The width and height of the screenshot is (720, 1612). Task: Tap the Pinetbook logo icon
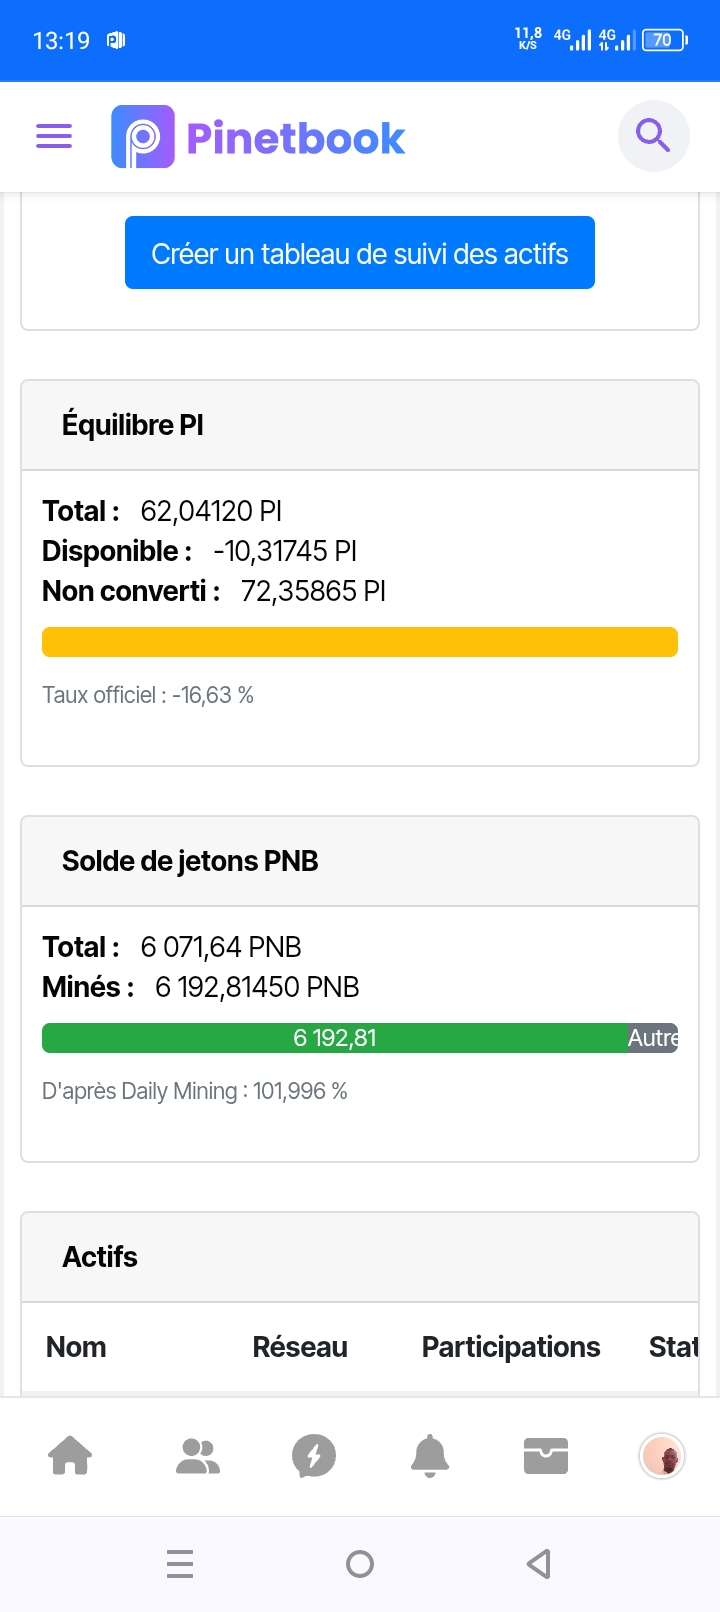pyautogui.click(x=143, y=136)
